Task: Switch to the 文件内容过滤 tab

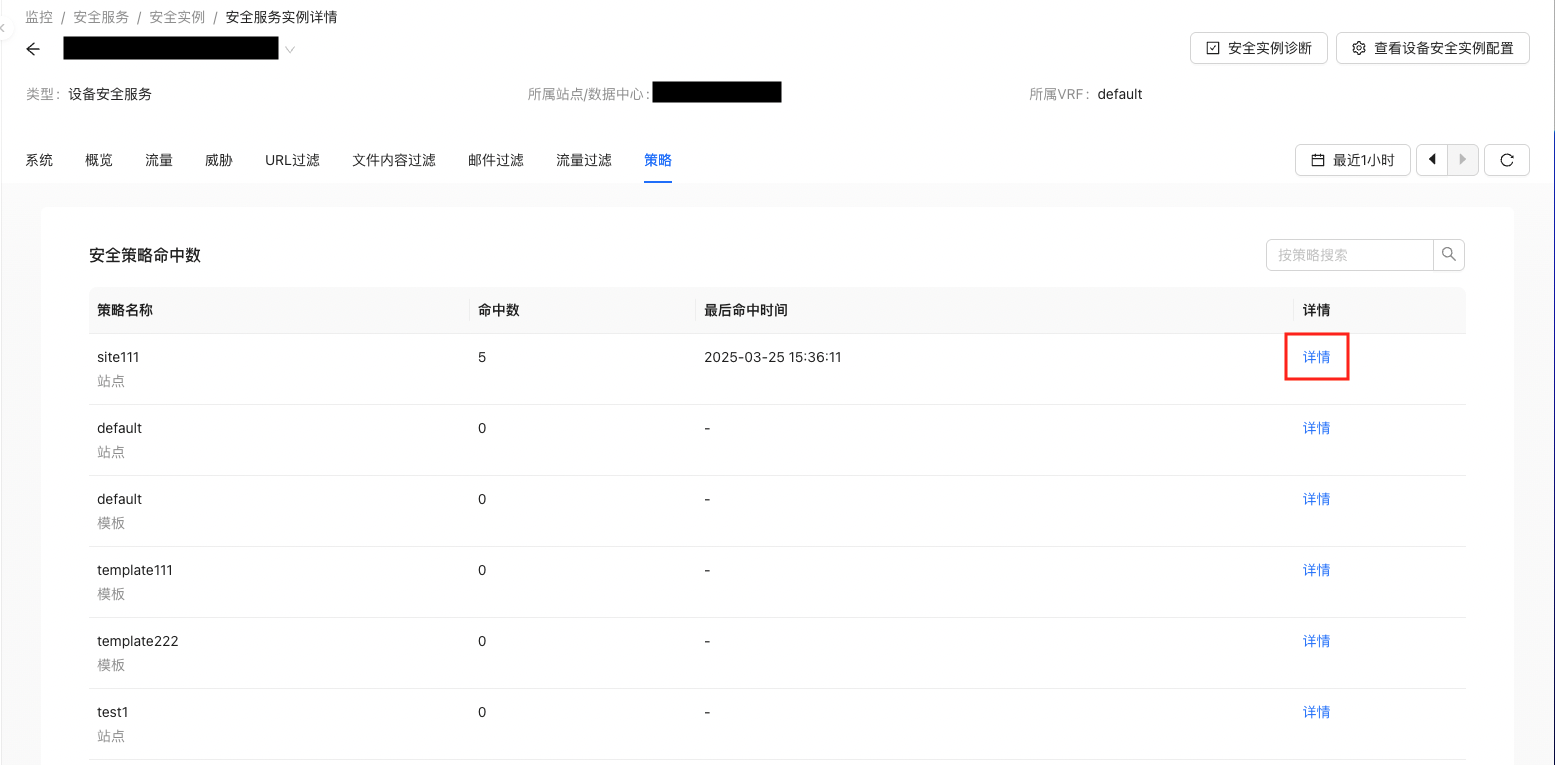Action: coord(394,160)
